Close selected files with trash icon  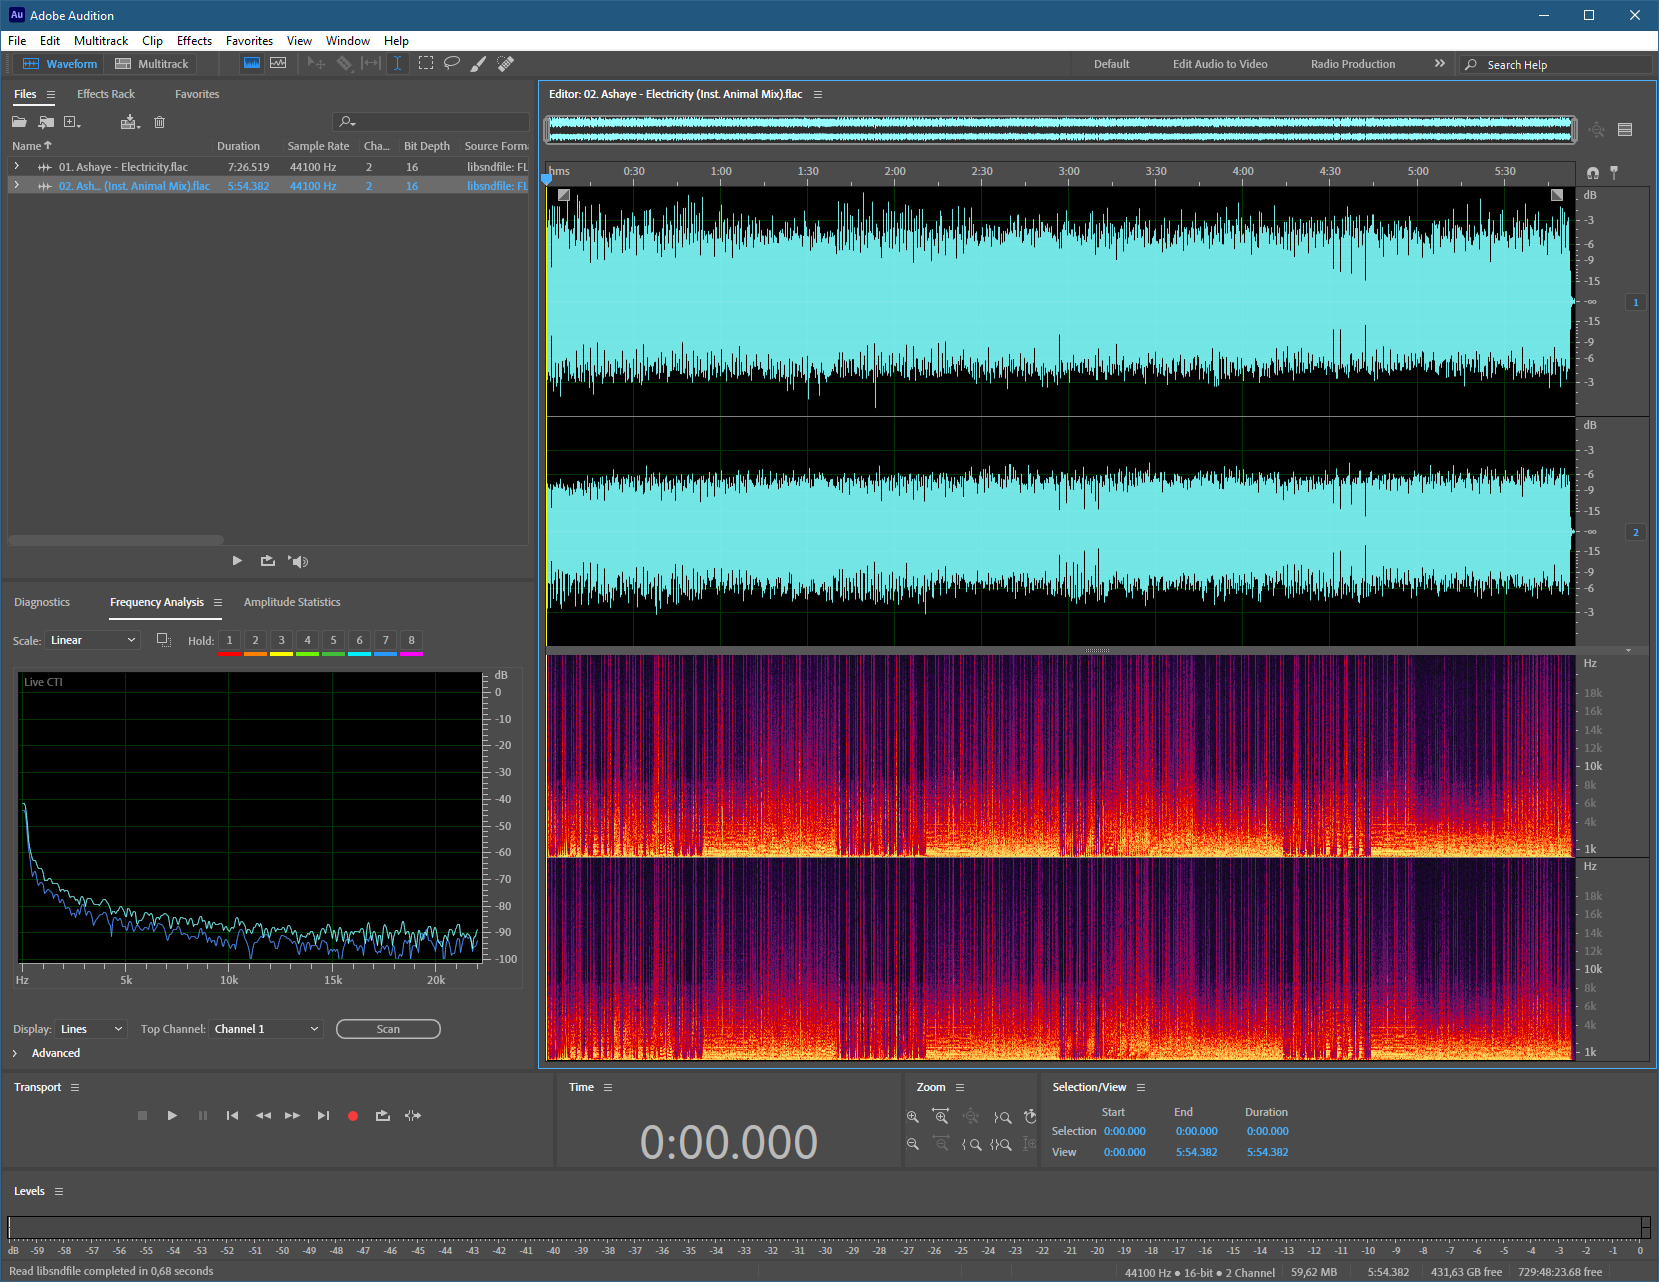pos(159,122)
